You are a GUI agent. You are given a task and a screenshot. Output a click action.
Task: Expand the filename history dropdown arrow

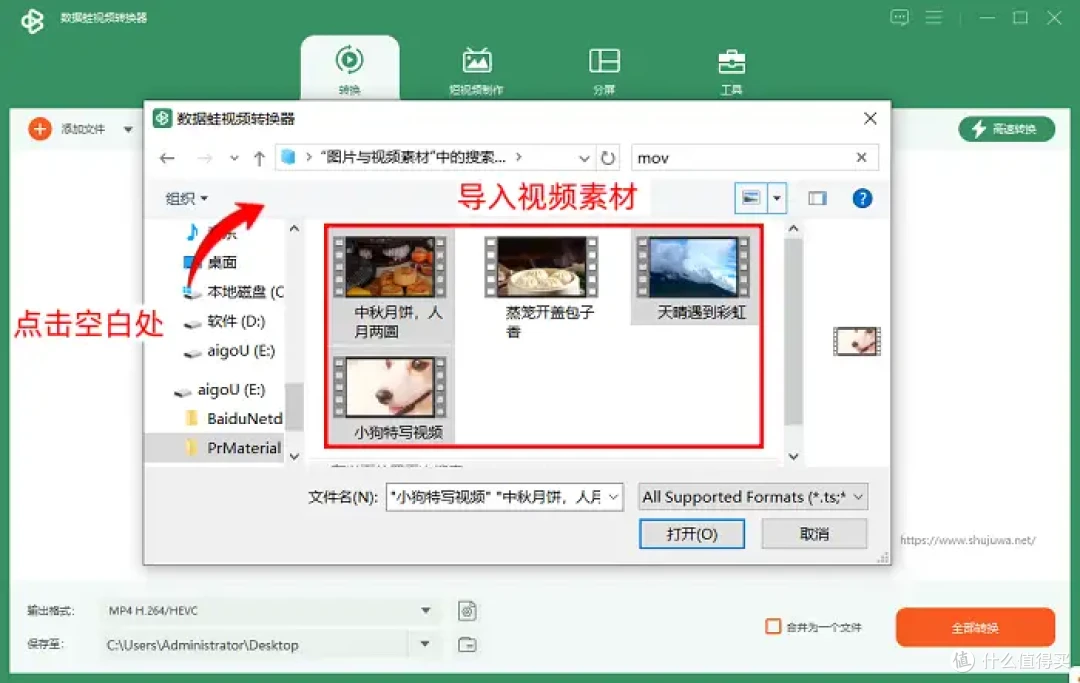pyautogui.click(x=614, y=496)
